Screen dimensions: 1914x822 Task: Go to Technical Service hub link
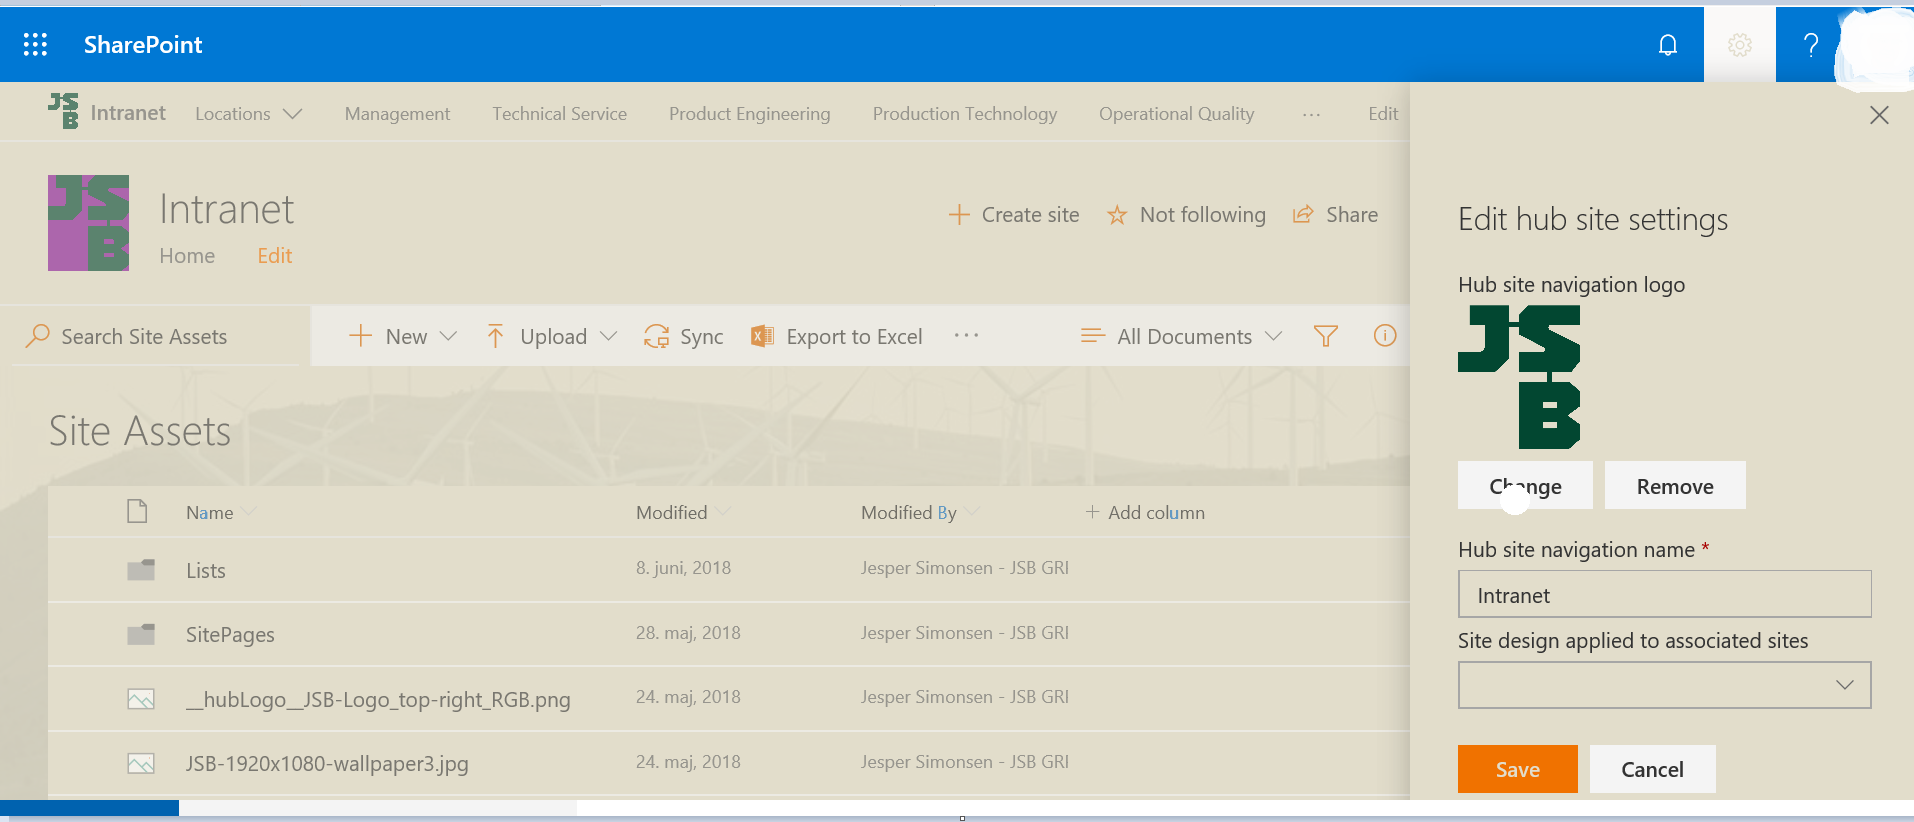tap(559, 114)
